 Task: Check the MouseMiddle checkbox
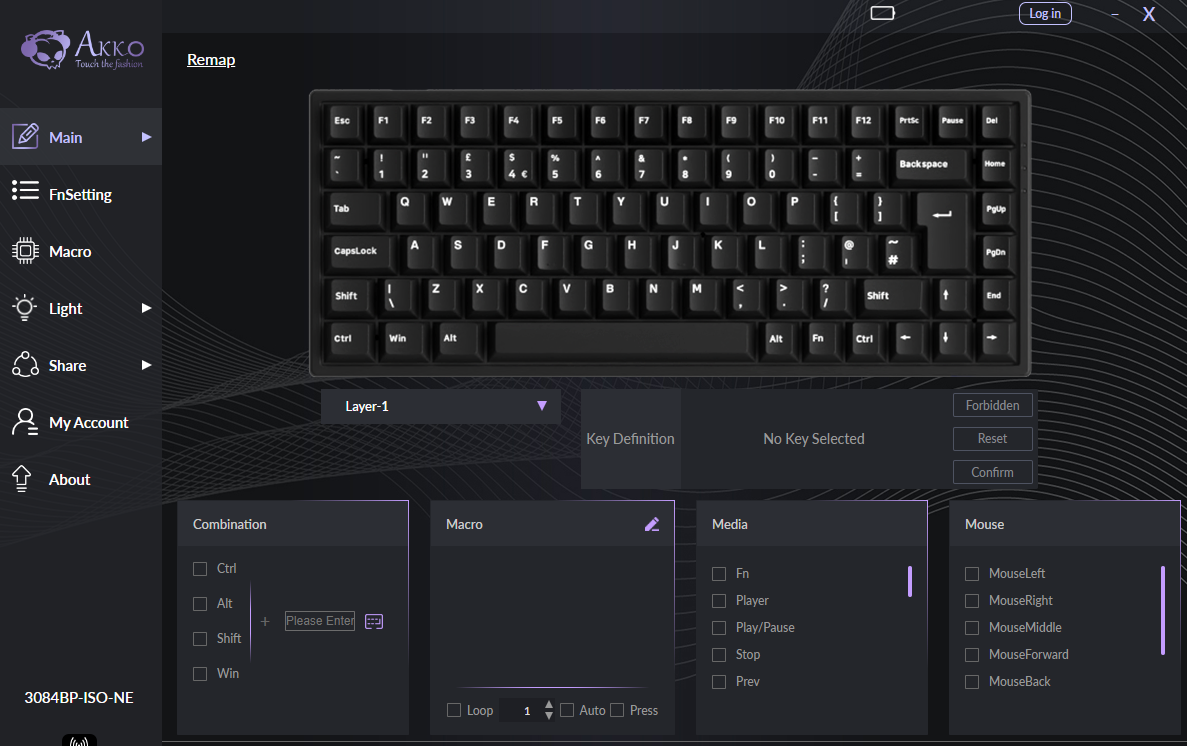pyautogui.click(x=972, y=628)
